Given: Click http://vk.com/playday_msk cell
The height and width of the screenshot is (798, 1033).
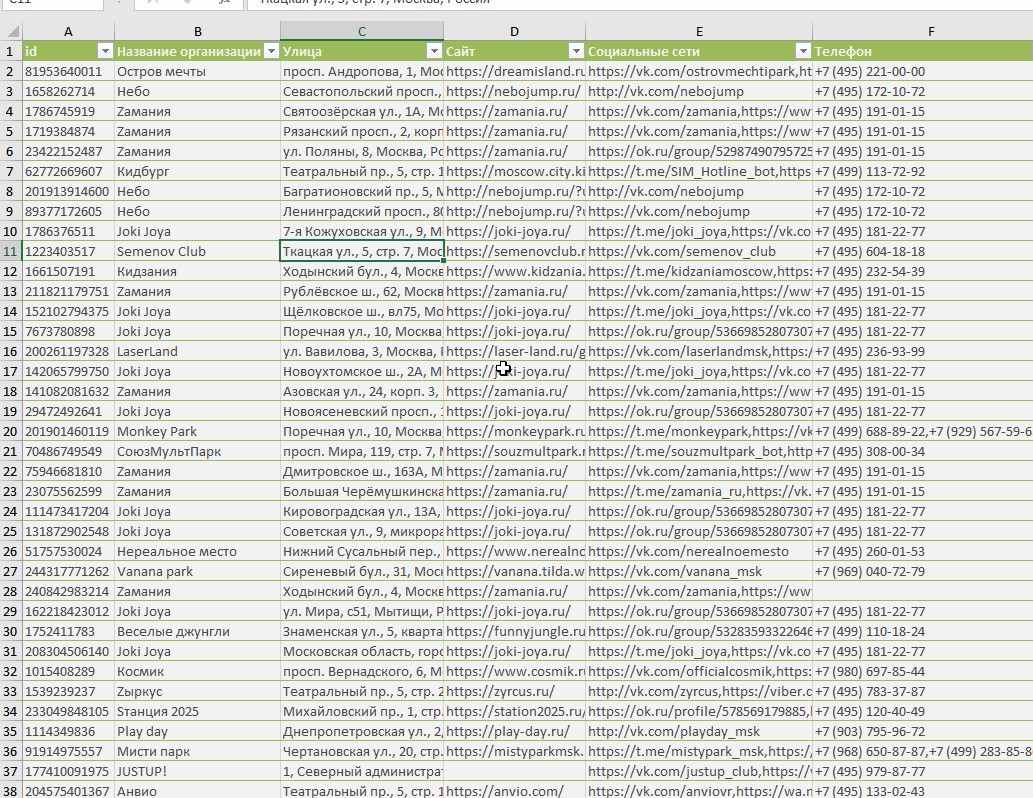Looking at the screenshot, I should [699, 731].
